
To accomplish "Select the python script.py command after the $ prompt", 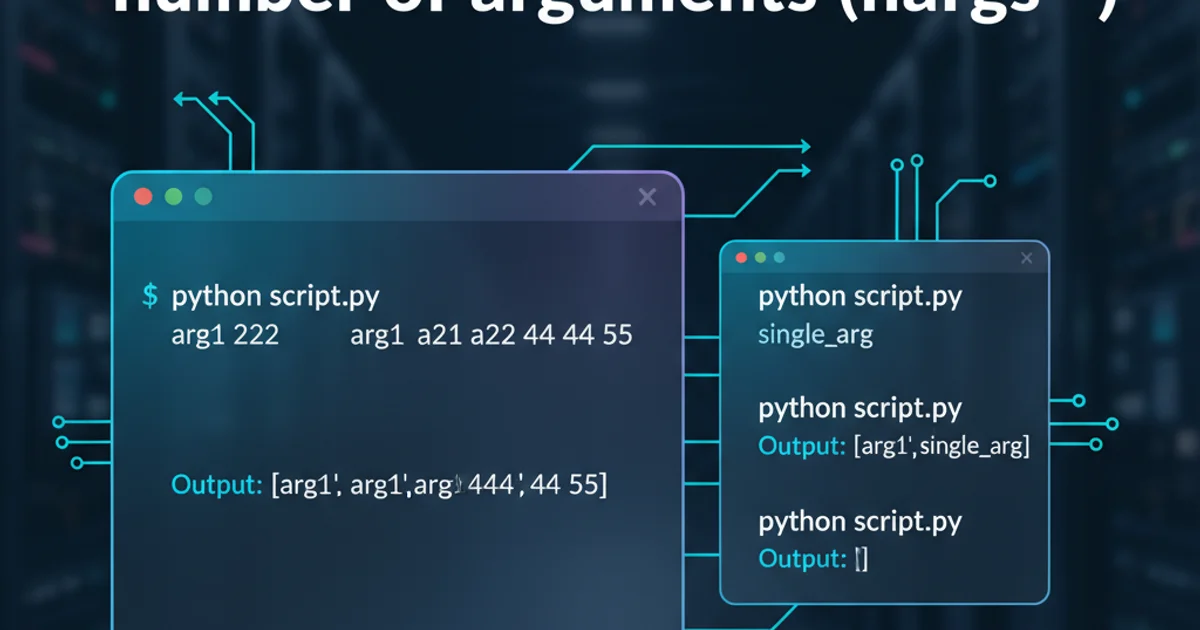I will click(275, 296).
